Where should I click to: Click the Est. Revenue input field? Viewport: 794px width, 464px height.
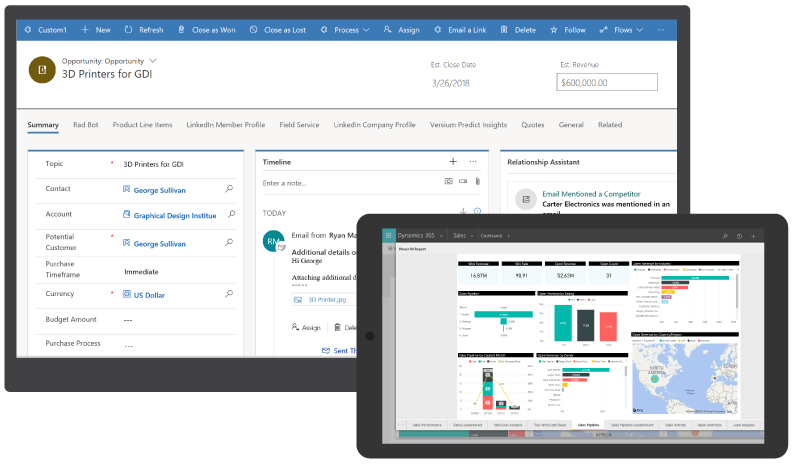click(x=607, y=83)
